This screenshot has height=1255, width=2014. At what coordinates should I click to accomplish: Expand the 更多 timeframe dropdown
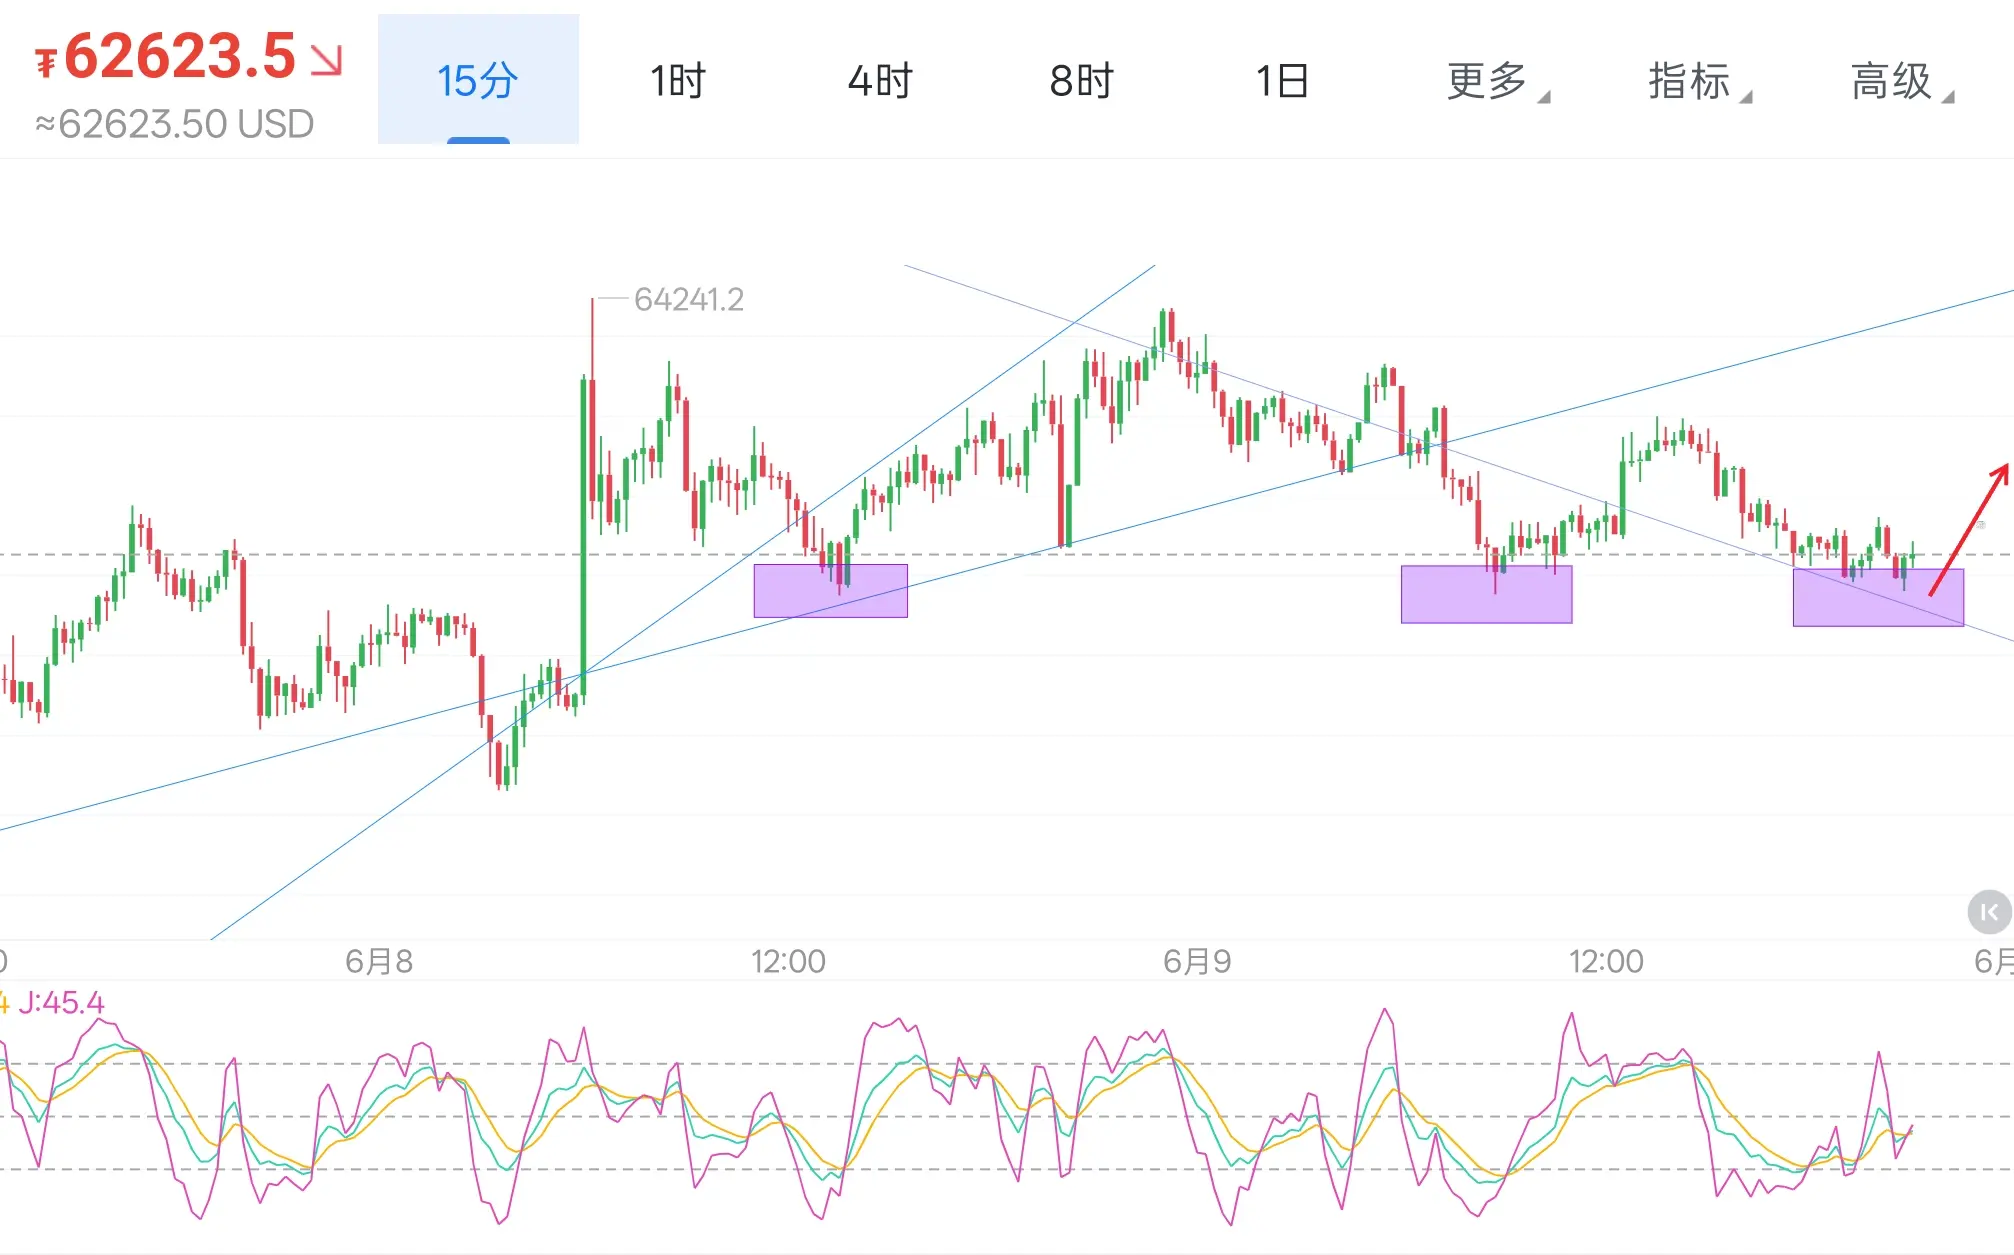coord(1497,81)
